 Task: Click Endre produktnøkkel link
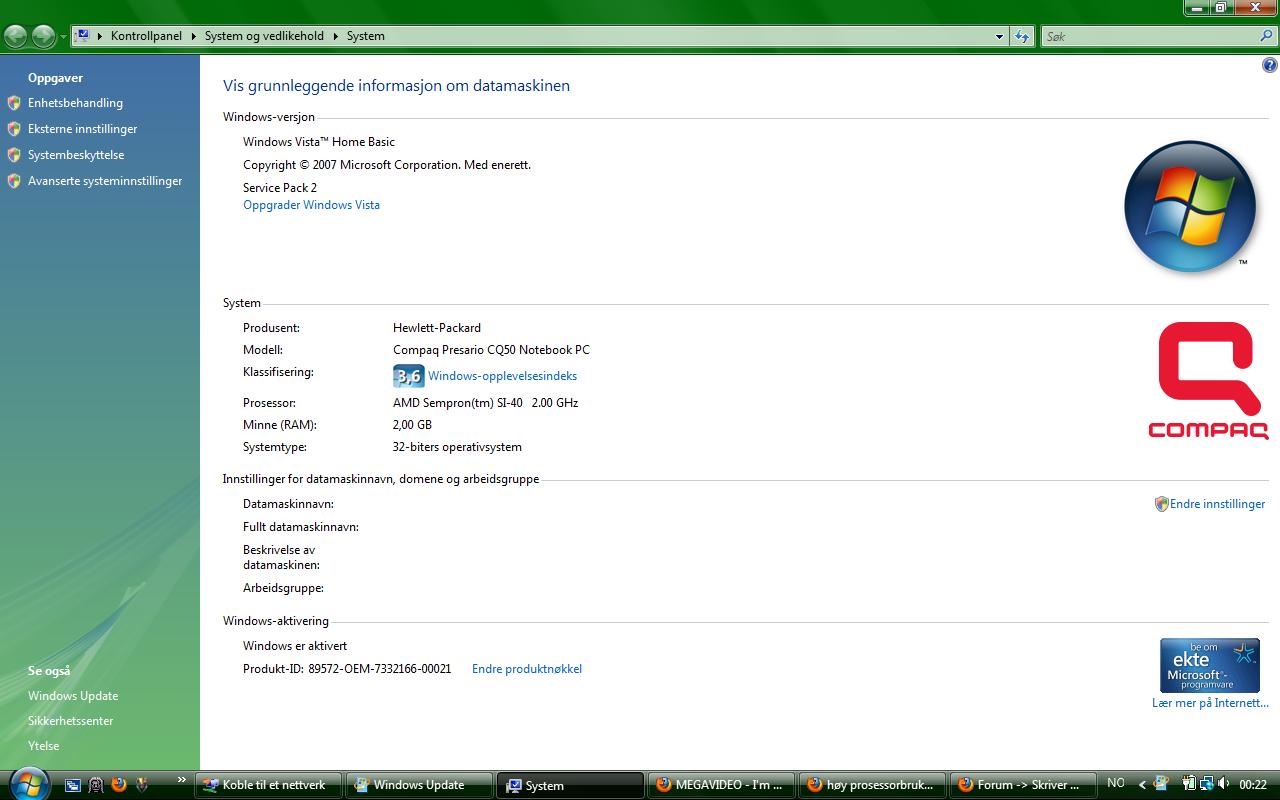(x=527, y=669)
